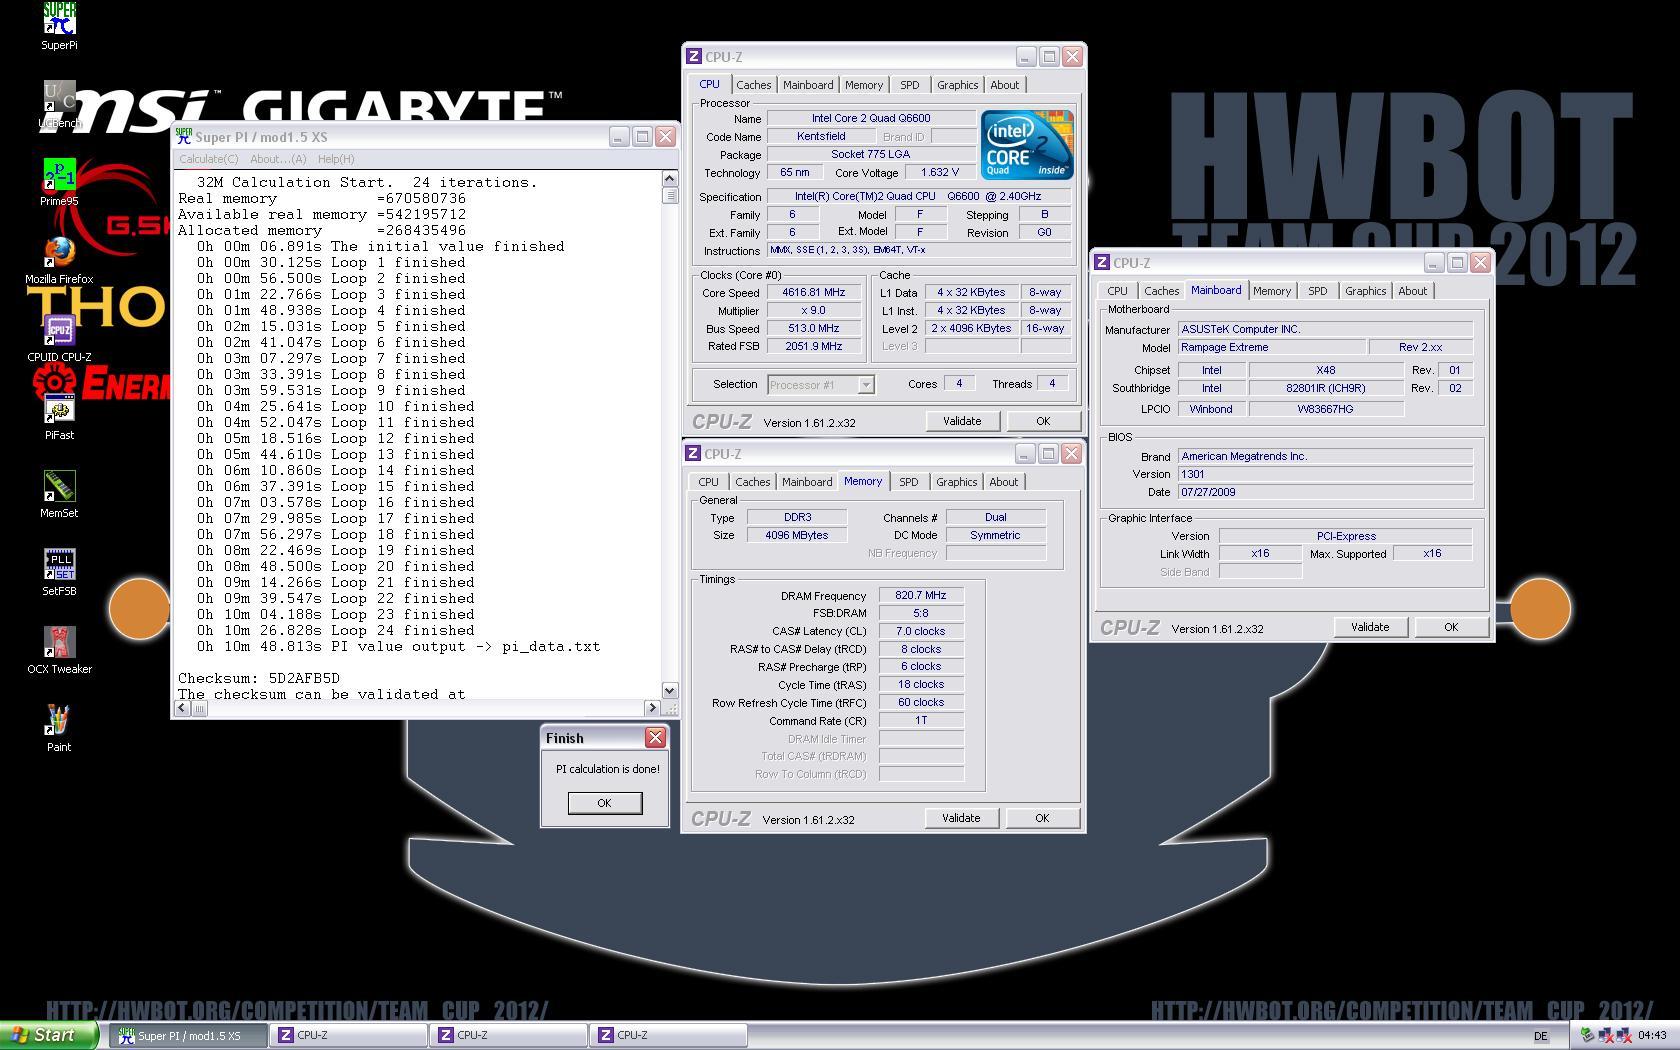
Task: Select Graphics tab in the Memory CPU-Z window
Action: point(956,483)
